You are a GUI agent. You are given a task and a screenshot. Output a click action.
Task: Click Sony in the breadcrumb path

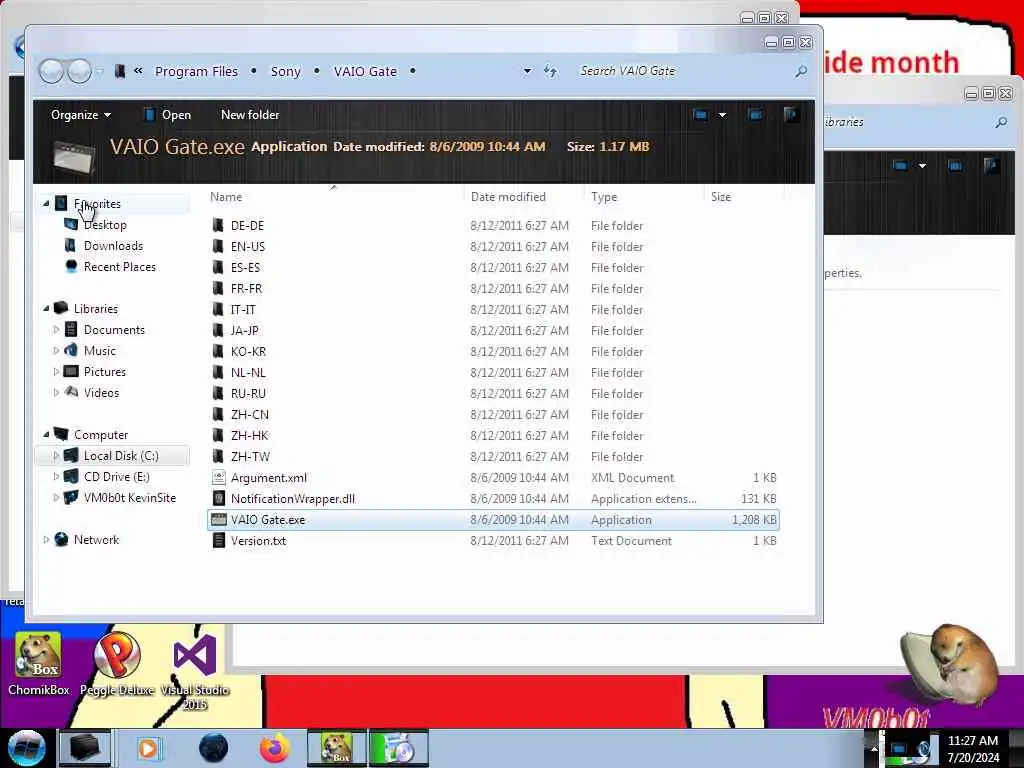pos(285,71)
